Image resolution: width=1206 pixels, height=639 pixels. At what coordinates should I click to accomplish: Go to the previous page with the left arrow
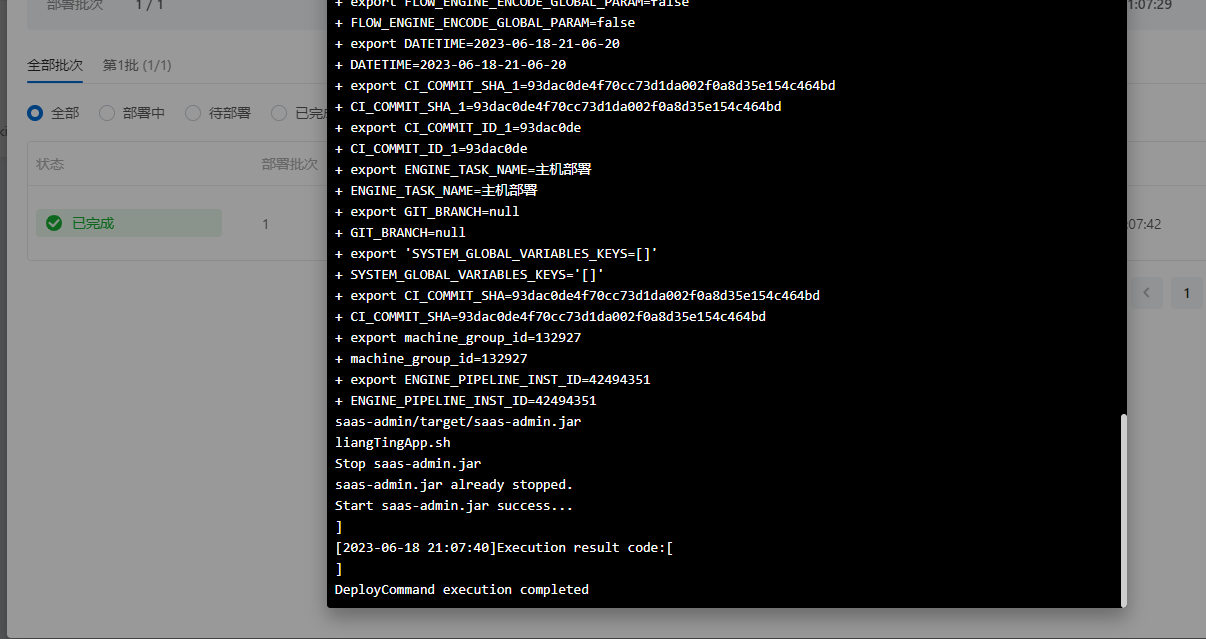pyautogui.click(x=1147, y=293)
